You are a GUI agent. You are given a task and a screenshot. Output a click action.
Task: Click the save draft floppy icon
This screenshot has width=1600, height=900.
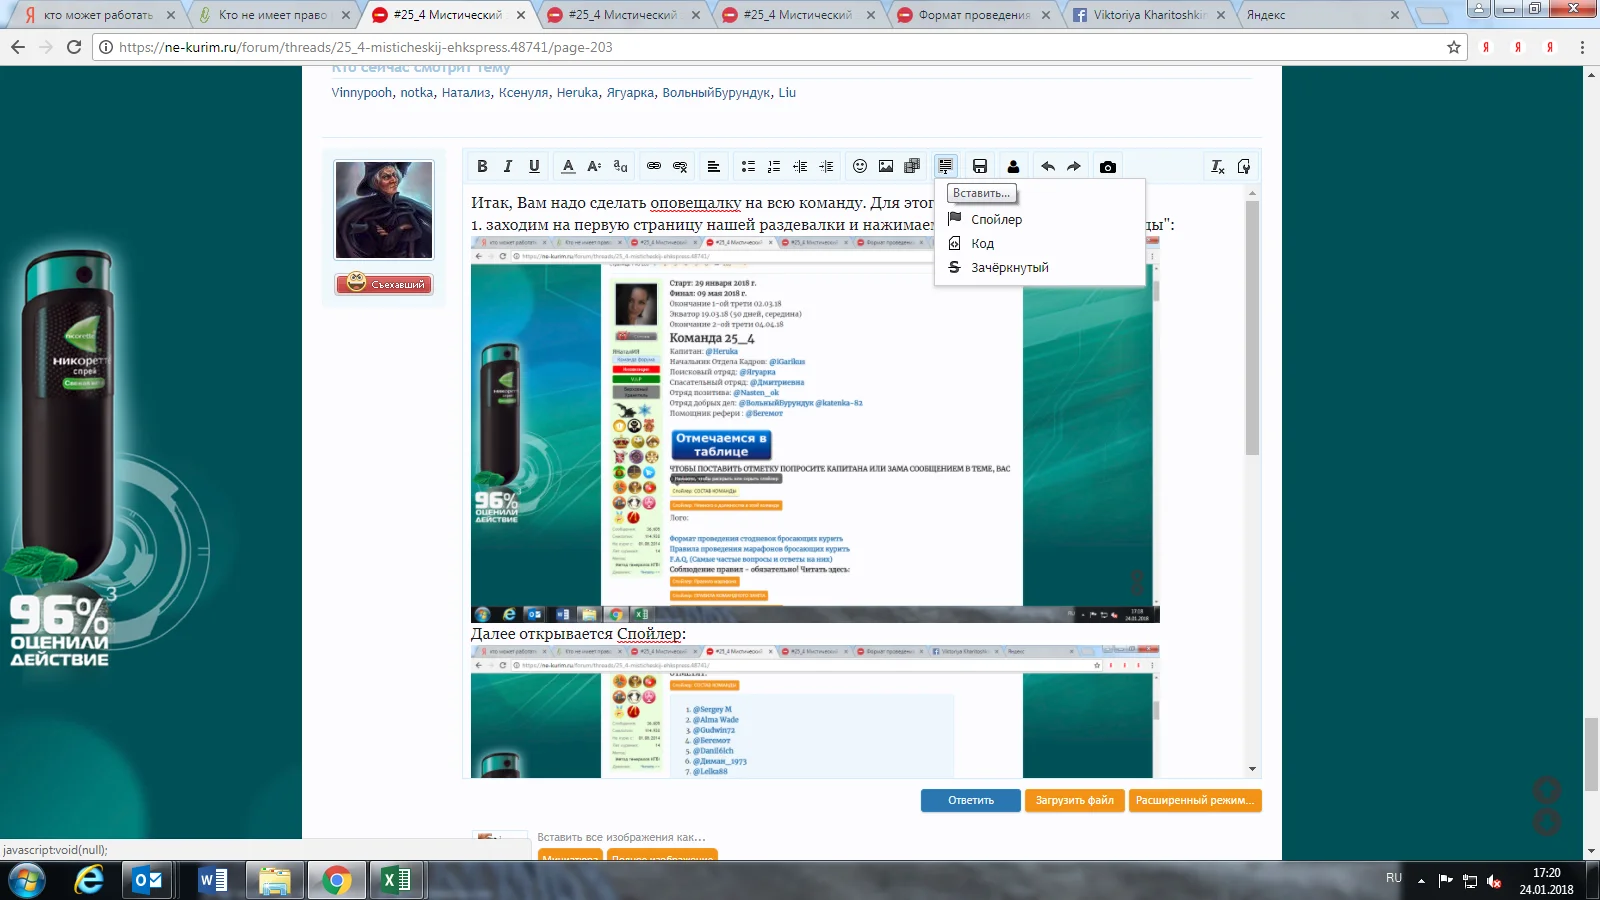click(x=980, y=166)
